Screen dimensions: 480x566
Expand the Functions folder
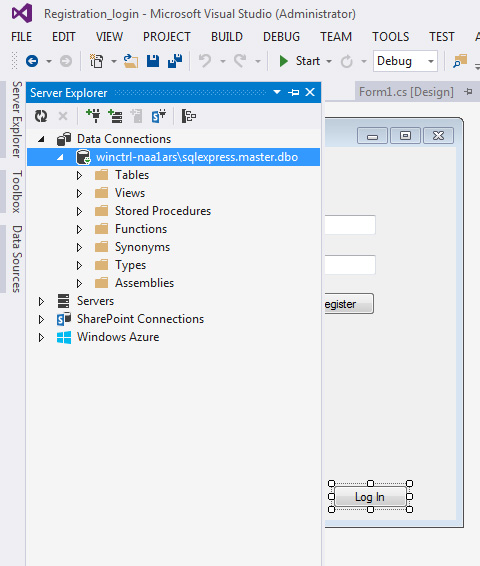click(x=79, y=230)
